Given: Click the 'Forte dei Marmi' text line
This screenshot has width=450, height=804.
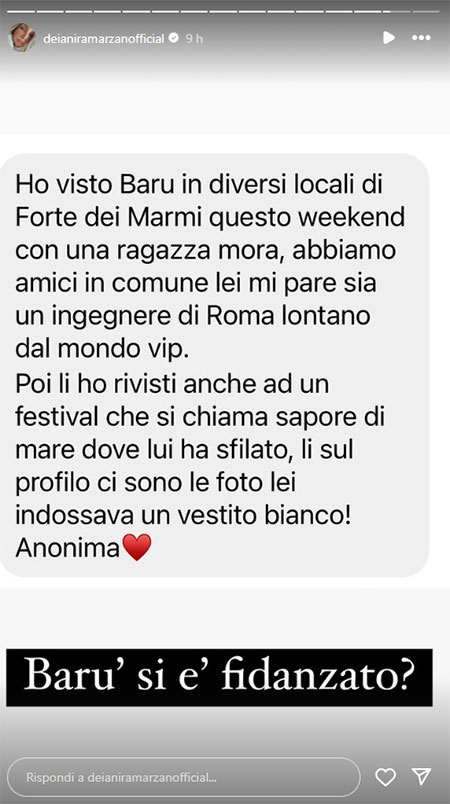Looking at the screenshot, I should click(210, 217).
